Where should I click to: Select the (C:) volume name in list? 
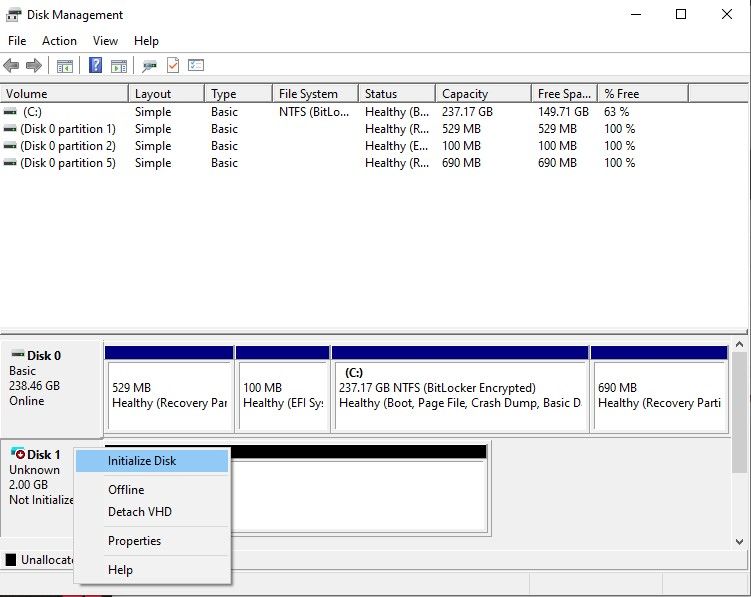[32, 112]
